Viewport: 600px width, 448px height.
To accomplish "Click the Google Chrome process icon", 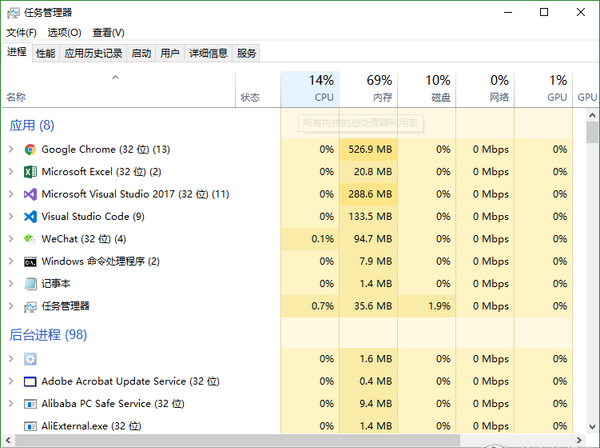I will point(30,149).
